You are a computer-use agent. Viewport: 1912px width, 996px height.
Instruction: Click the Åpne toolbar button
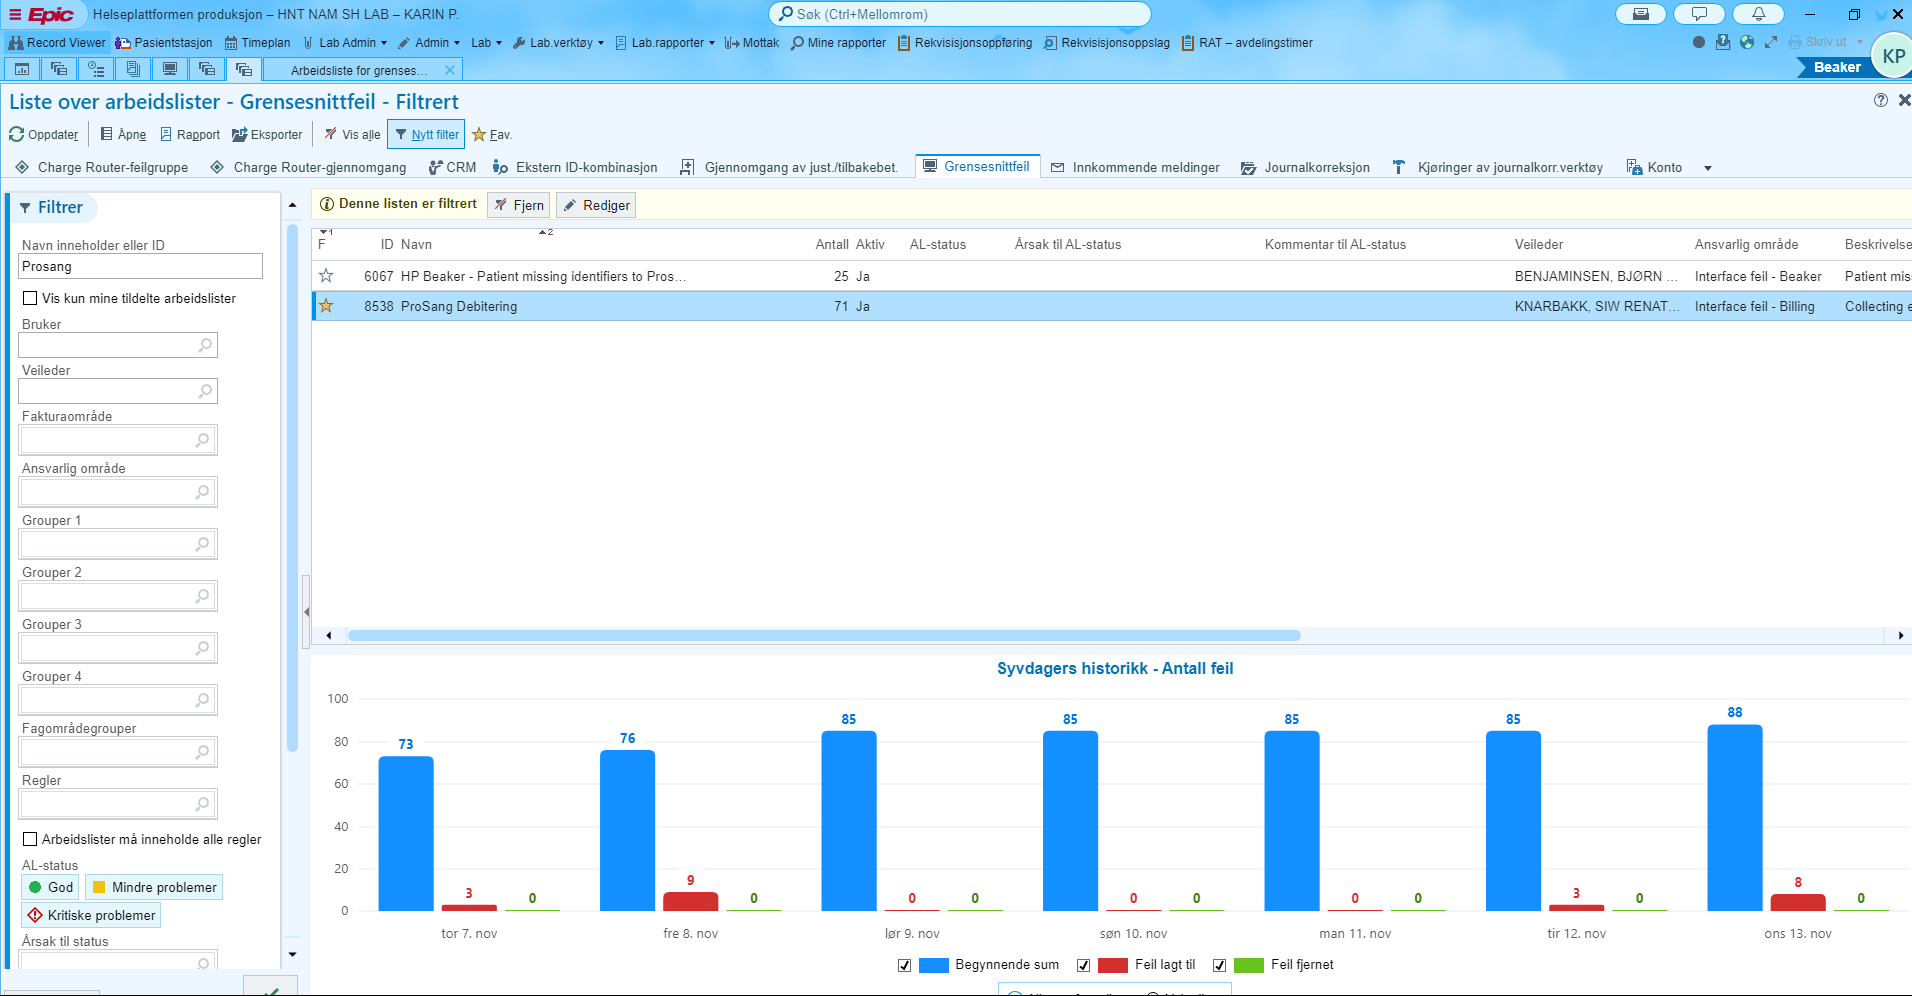[x=123, y=134]
